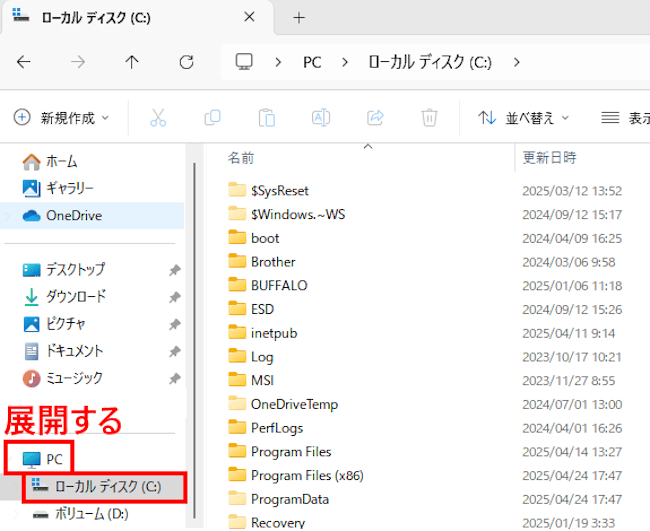Open the 表示 view options
Screen dimensions: 650x531
click(x=625, y=118)
